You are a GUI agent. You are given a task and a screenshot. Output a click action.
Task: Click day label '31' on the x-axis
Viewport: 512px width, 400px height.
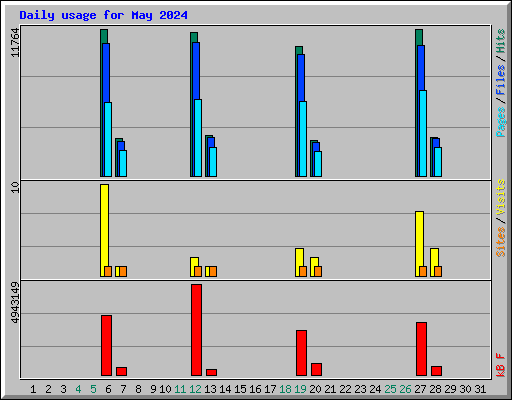(x=480, y=389)
